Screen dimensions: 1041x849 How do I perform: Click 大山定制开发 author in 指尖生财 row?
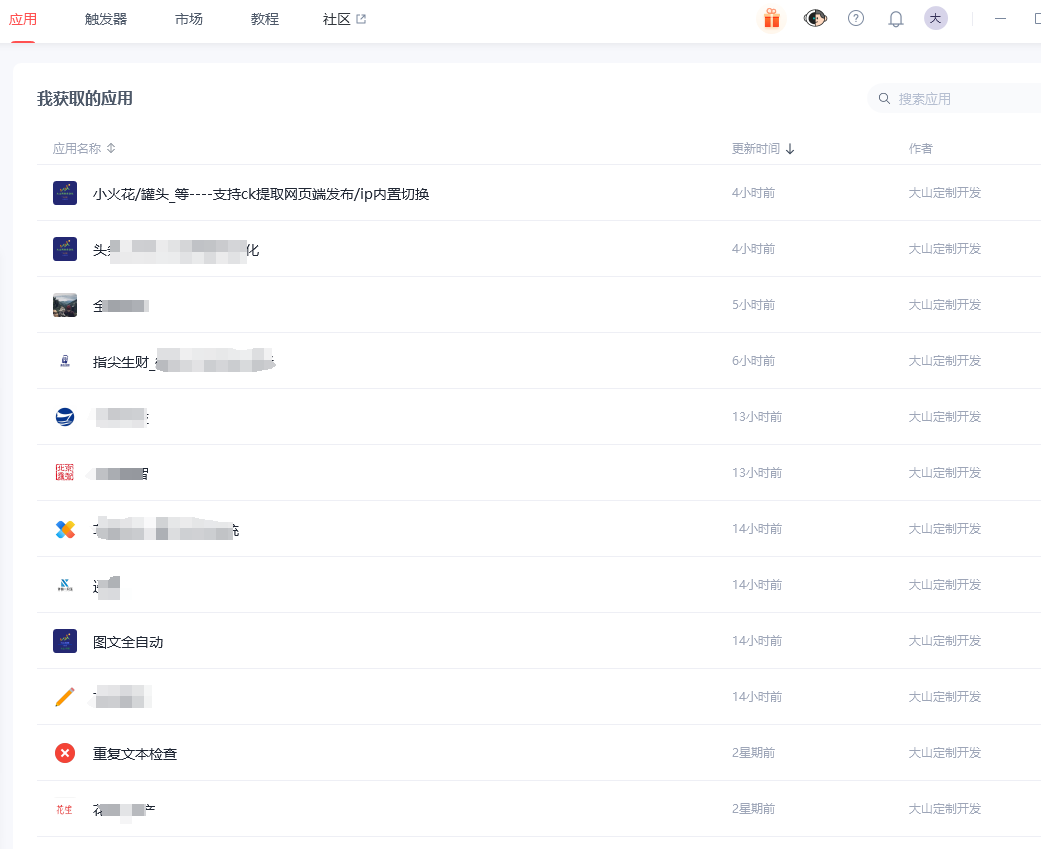[x=945, y=360]
